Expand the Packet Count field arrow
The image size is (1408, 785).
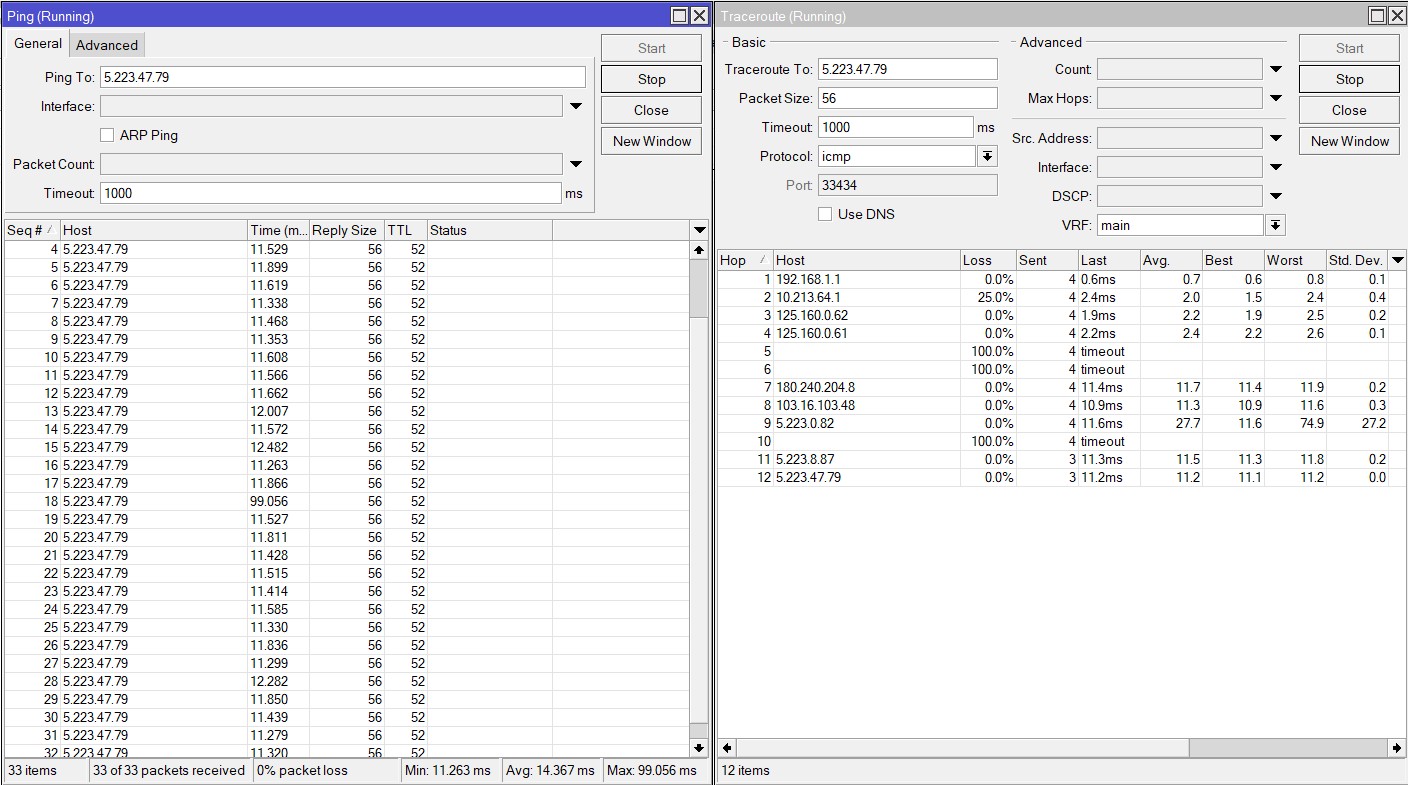[576, 165]
